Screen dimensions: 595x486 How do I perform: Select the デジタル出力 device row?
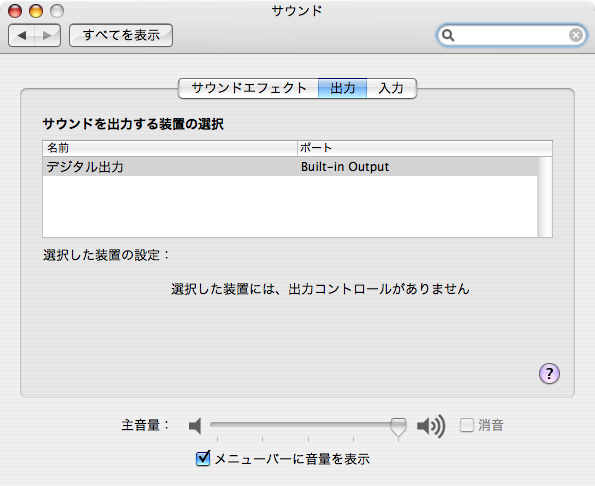pyautogui.click(x=290, y=167)
